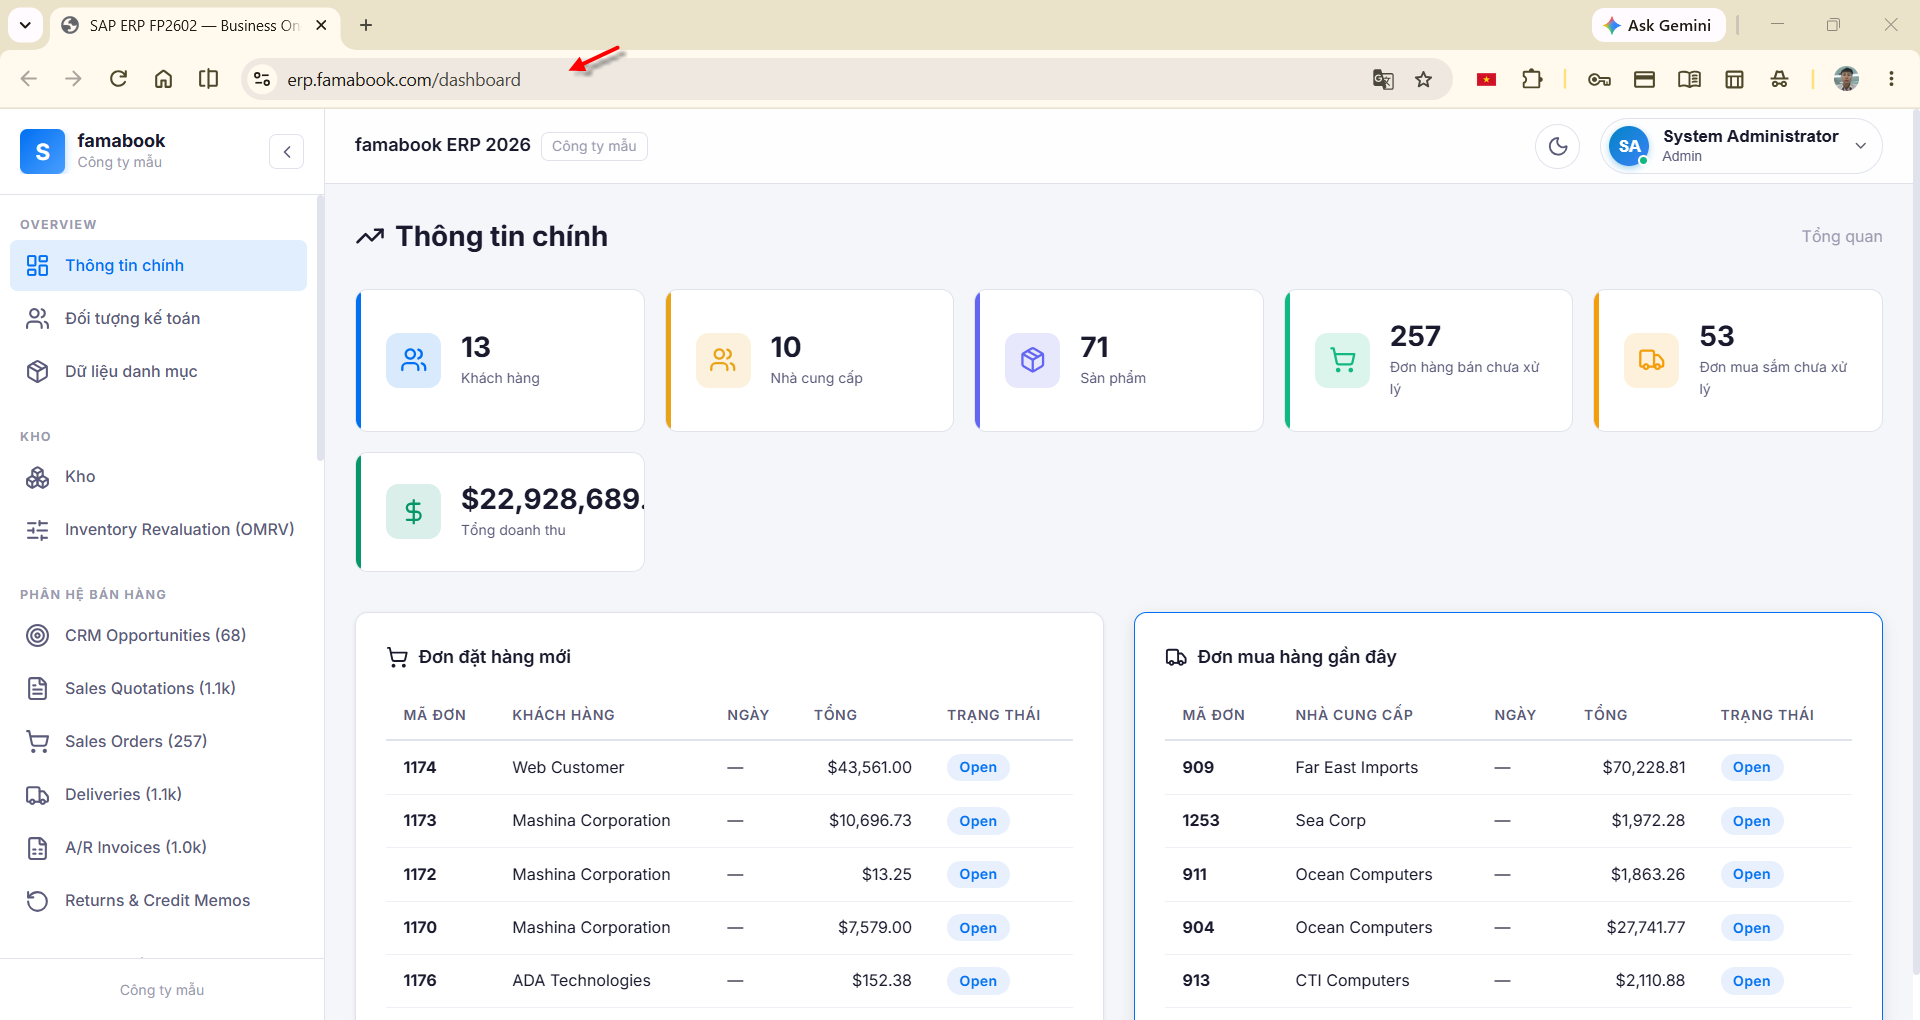Click Sea Corp supplier name
Viewport: 1920px width, 1020px height.
pos(1330,821)
